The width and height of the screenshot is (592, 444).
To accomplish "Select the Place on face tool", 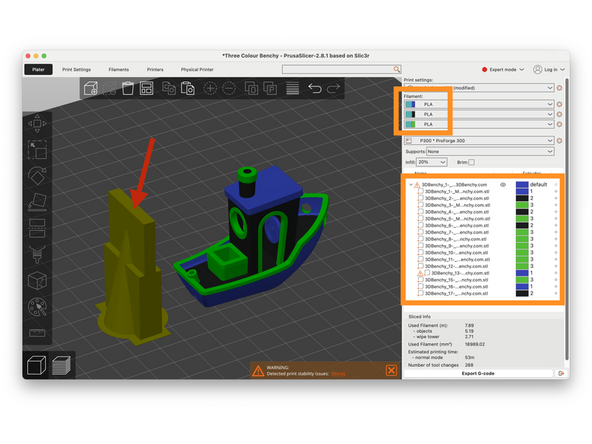I will 37,202.
